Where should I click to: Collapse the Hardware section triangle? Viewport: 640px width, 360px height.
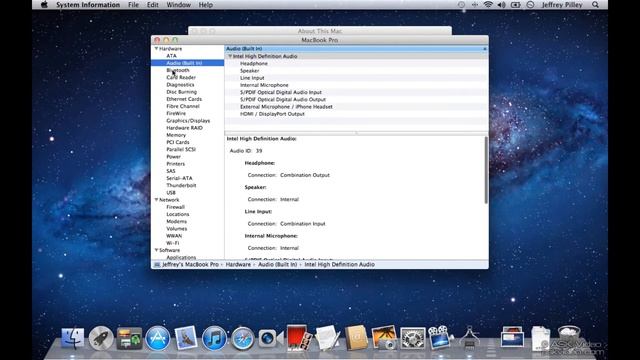[x=156, y=49]
